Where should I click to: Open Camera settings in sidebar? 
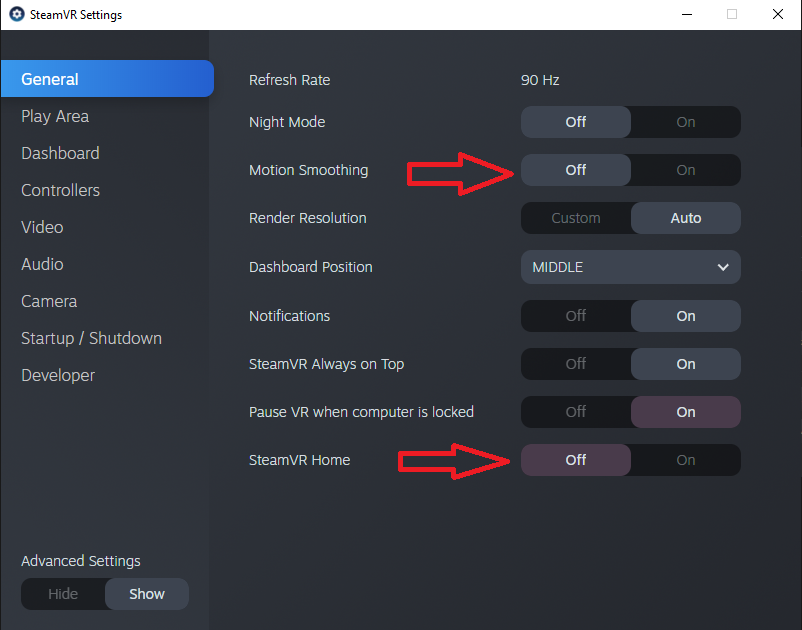49,301
